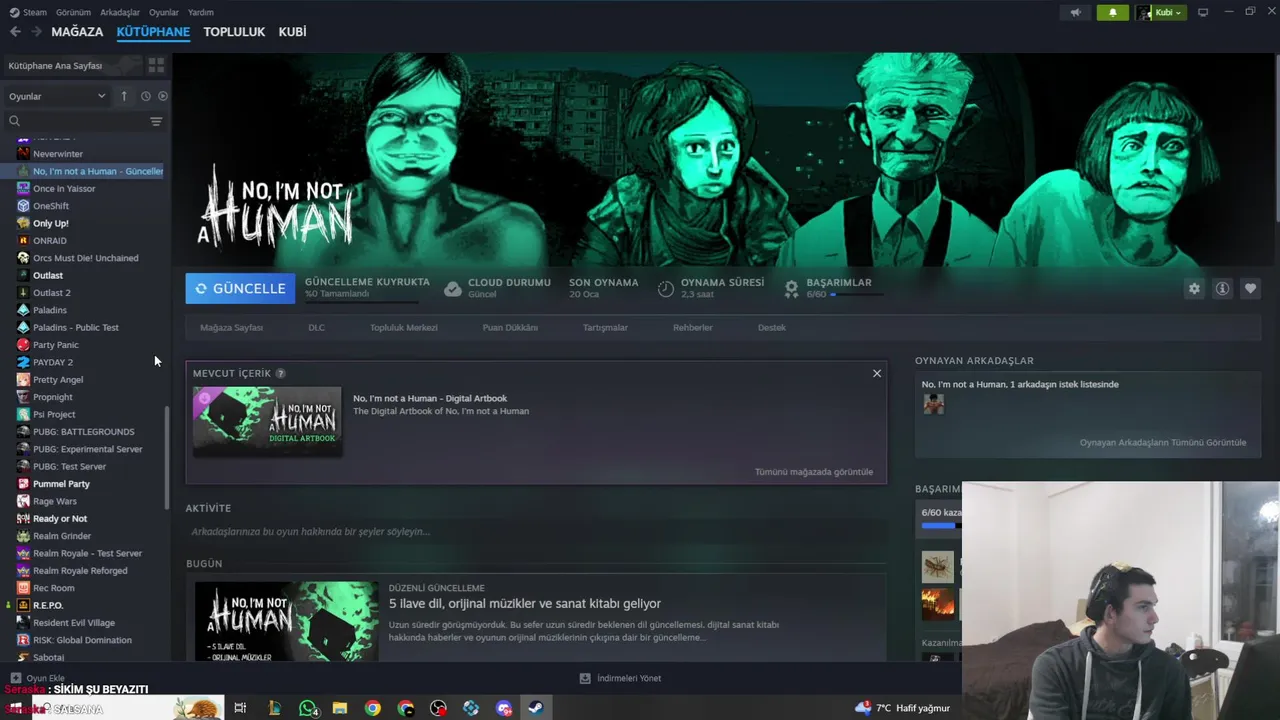This screenshot has height=720, width=1280.
Task: Click the achievements progress bar in header
Action: (x=857, y=295)
